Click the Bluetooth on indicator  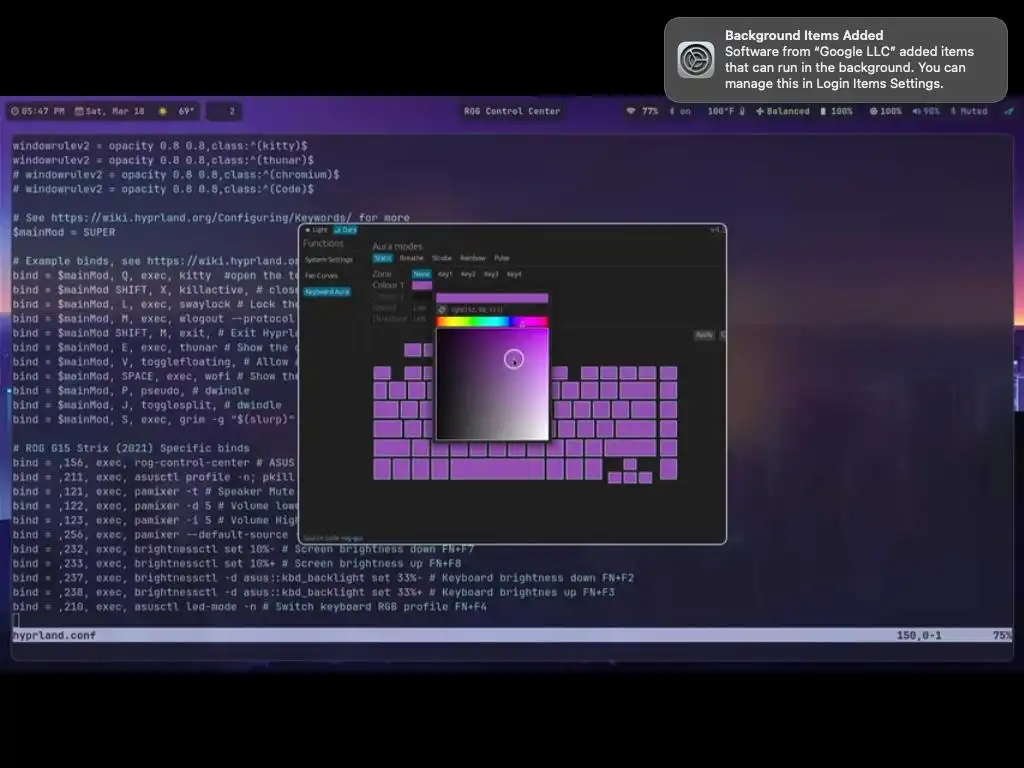pos(680,111)
